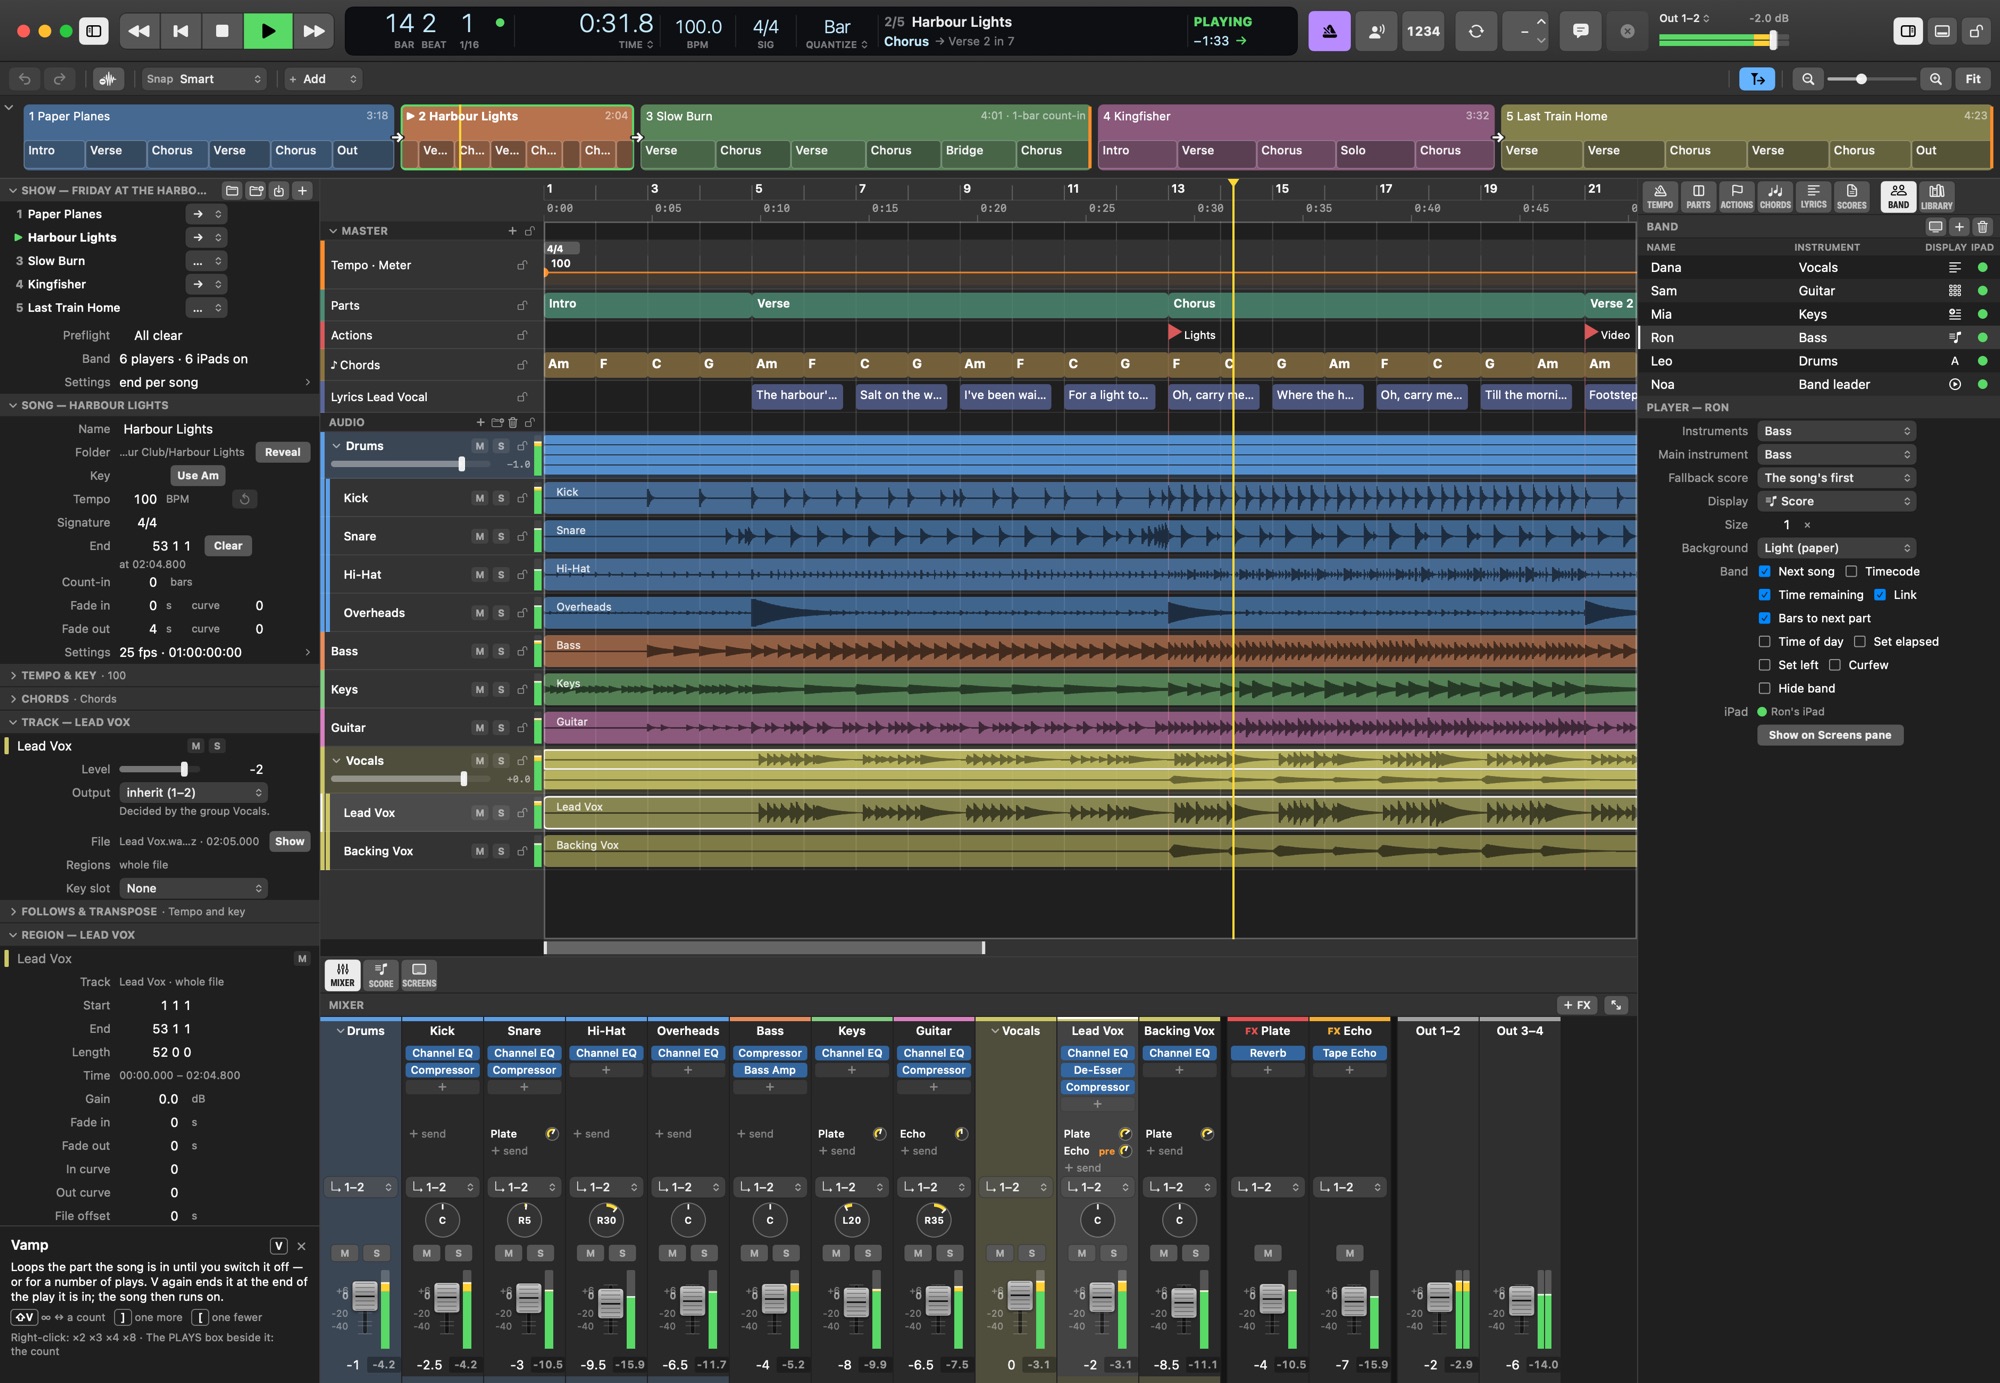Click Show on Screens pane button
The height and width of the screenshot is (1383, 2000).
[1830, 735]
